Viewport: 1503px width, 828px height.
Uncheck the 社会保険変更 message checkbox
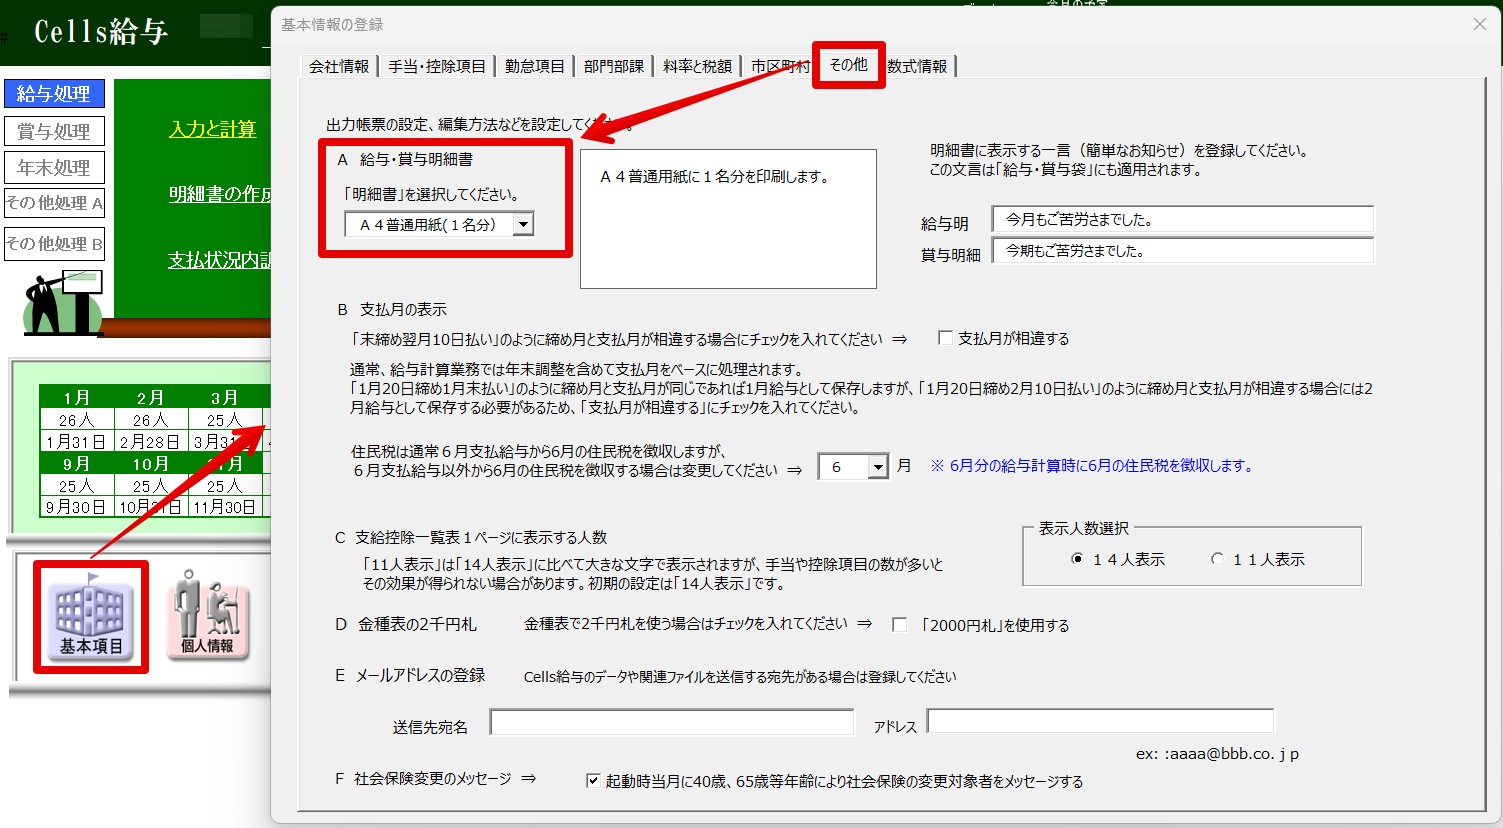[x=593, y=781]
